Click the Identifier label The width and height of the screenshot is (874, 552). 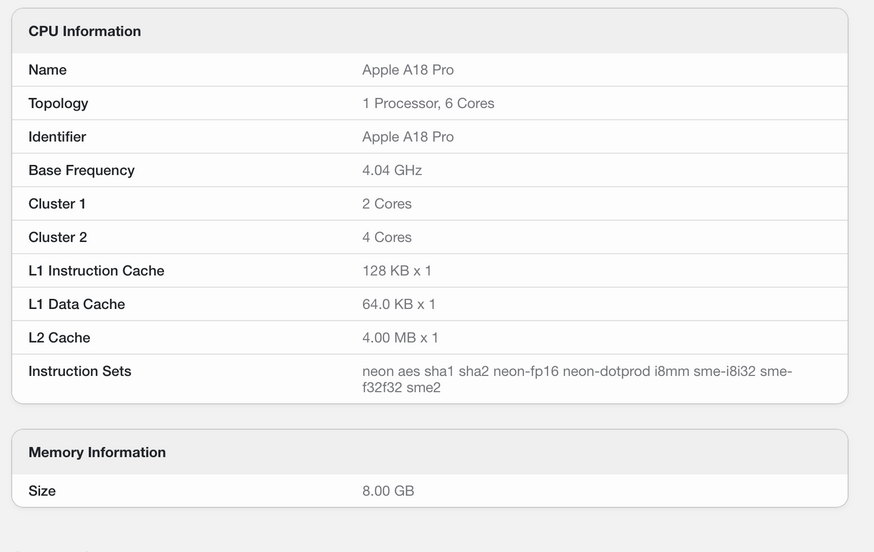(x=57, y=137)
